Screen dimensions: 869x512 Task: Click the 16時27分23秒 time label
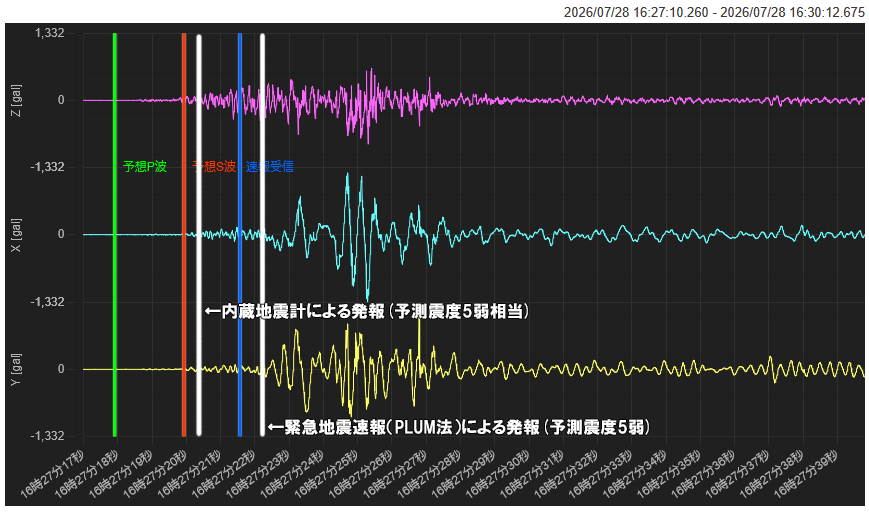click(x=257, y=473)
